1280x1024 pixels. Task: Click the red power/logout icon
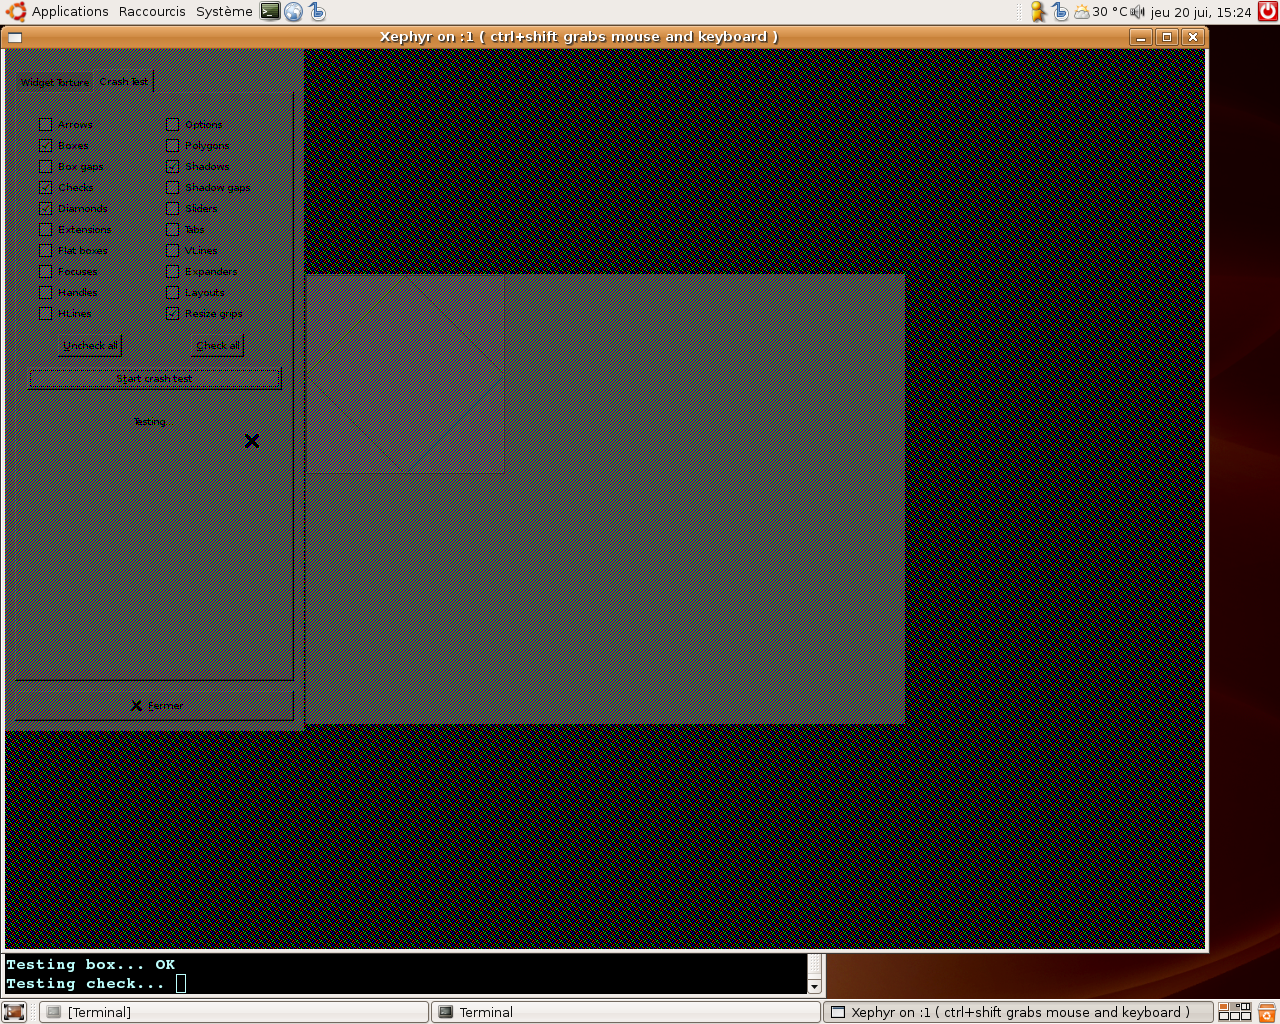coord(1268,12)
